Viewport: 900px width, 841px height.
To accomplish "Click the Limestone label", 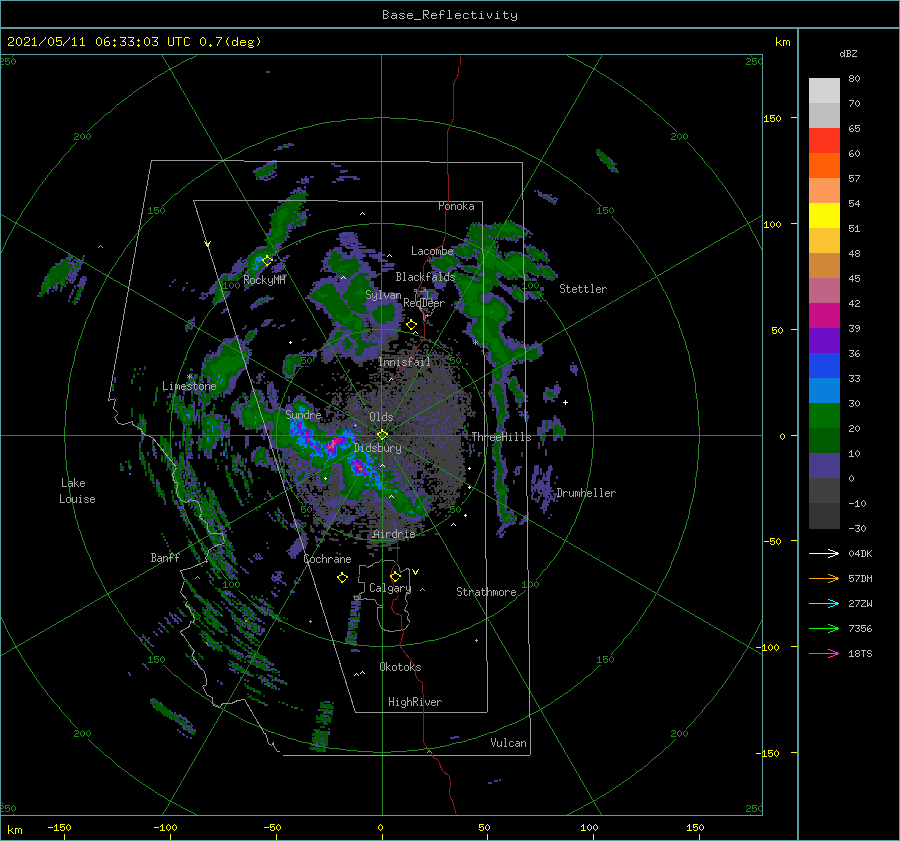I will click(x=189, y=386).
